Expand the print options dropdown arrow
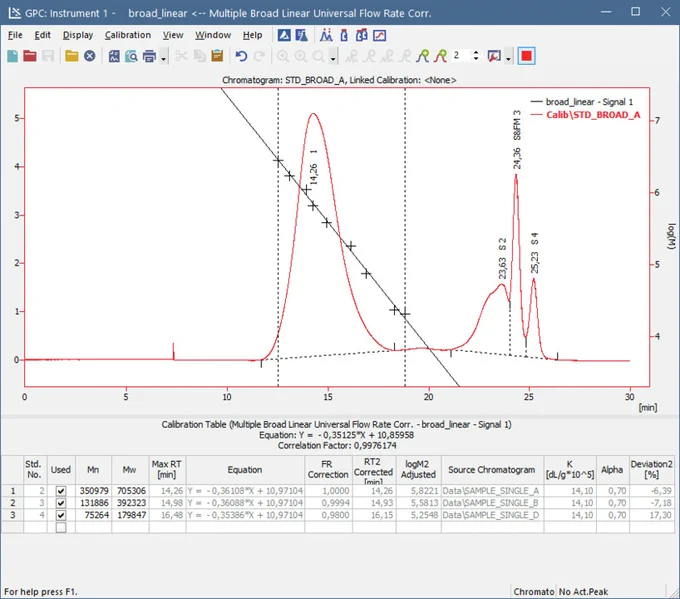 pos(163,58)
